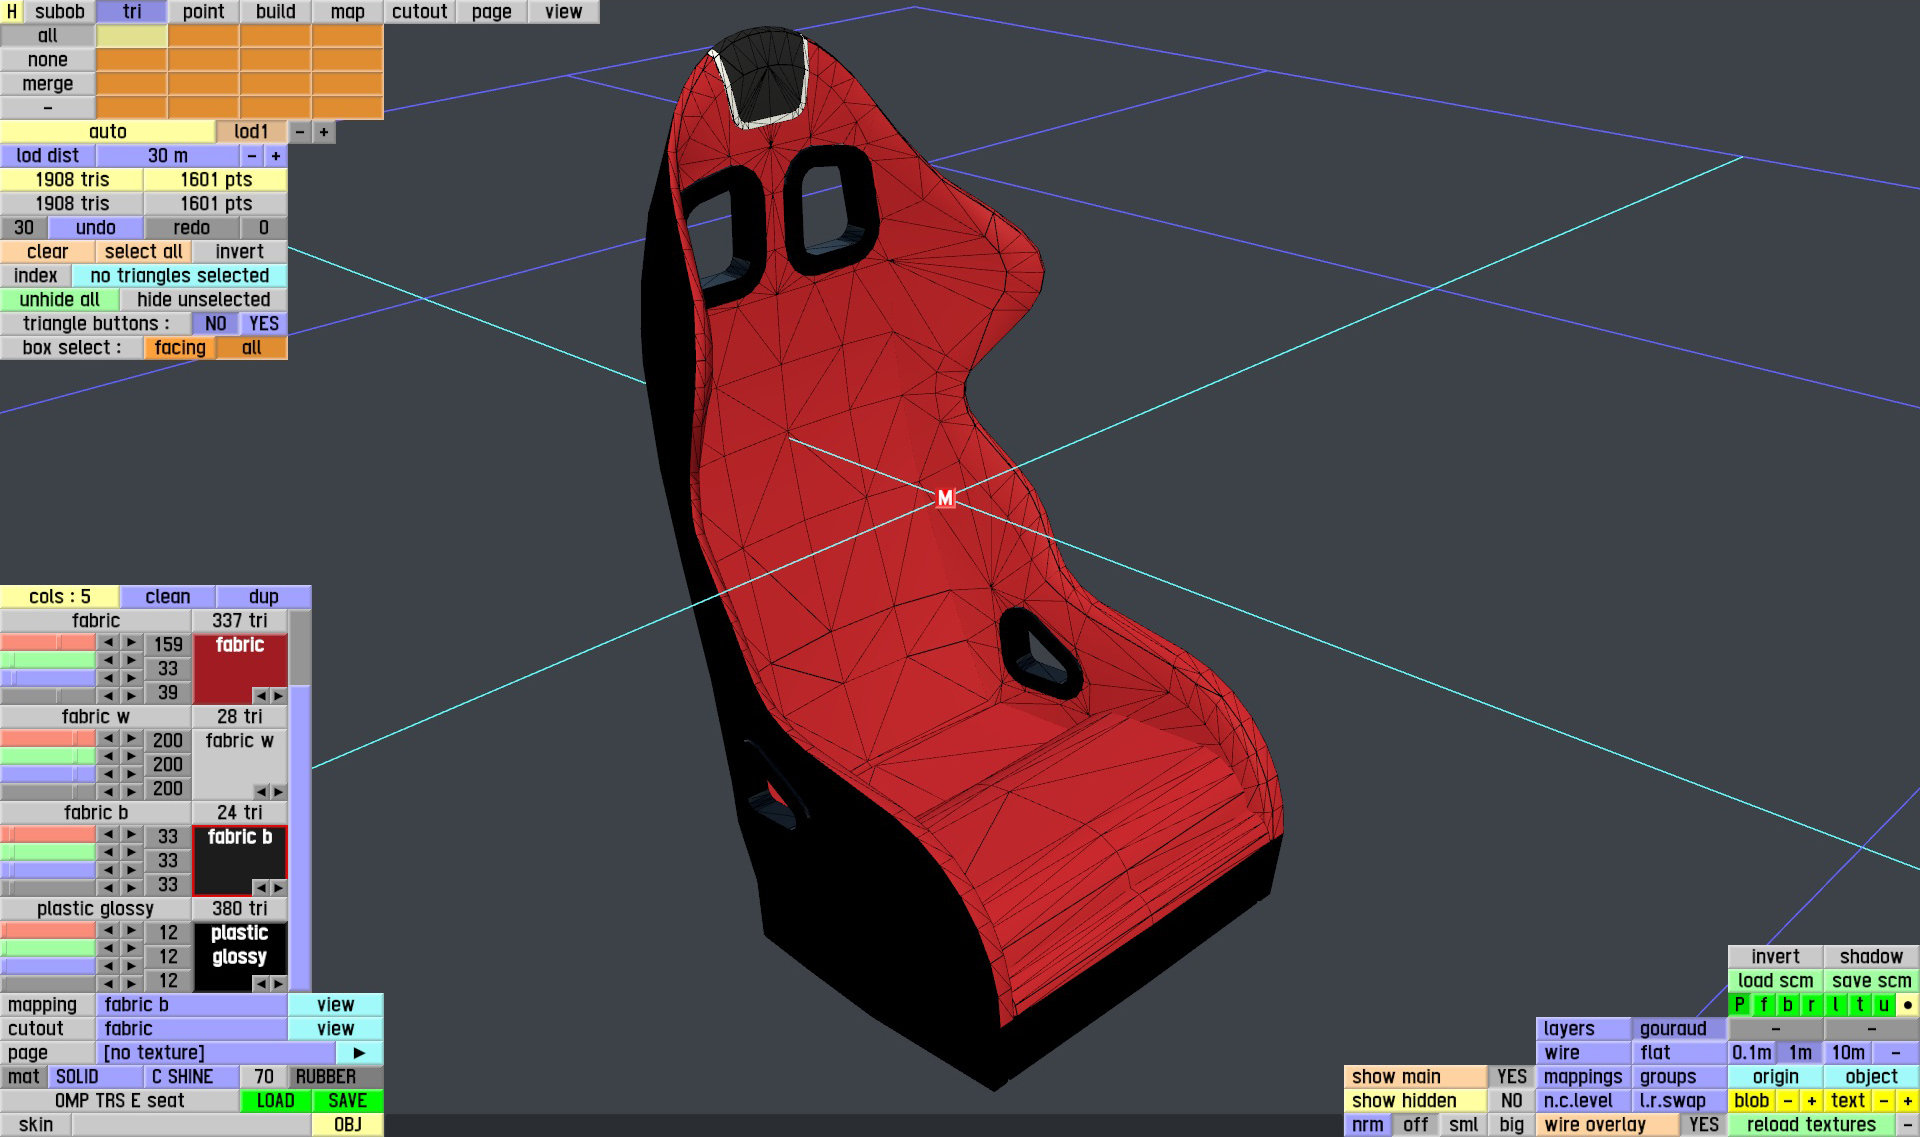Click the 't' top view button
The width and height of the screenshot is (1920, 1137).
pyautogui.click(x=1860, y=1005)
